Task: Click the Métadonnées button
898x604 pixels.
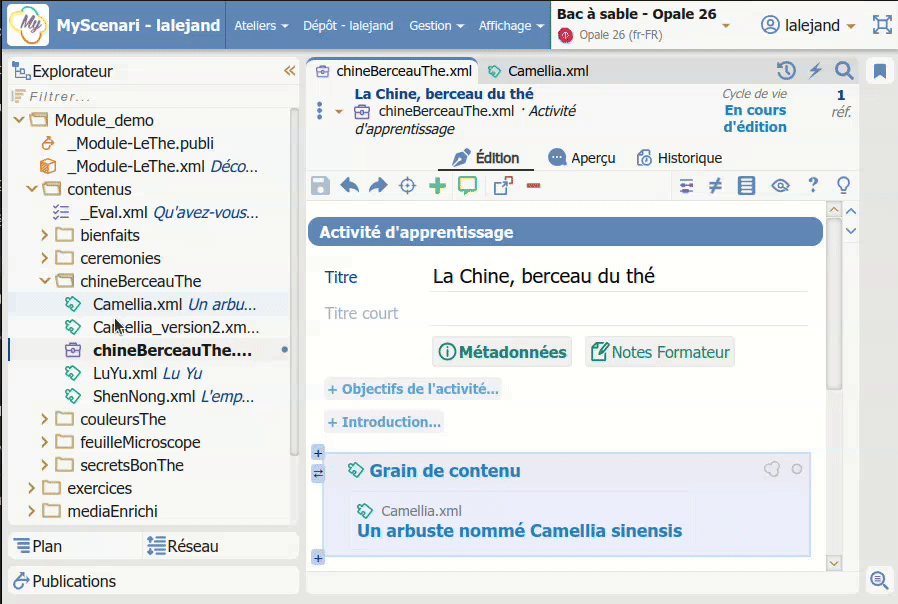Action: (x=502, y=352)
